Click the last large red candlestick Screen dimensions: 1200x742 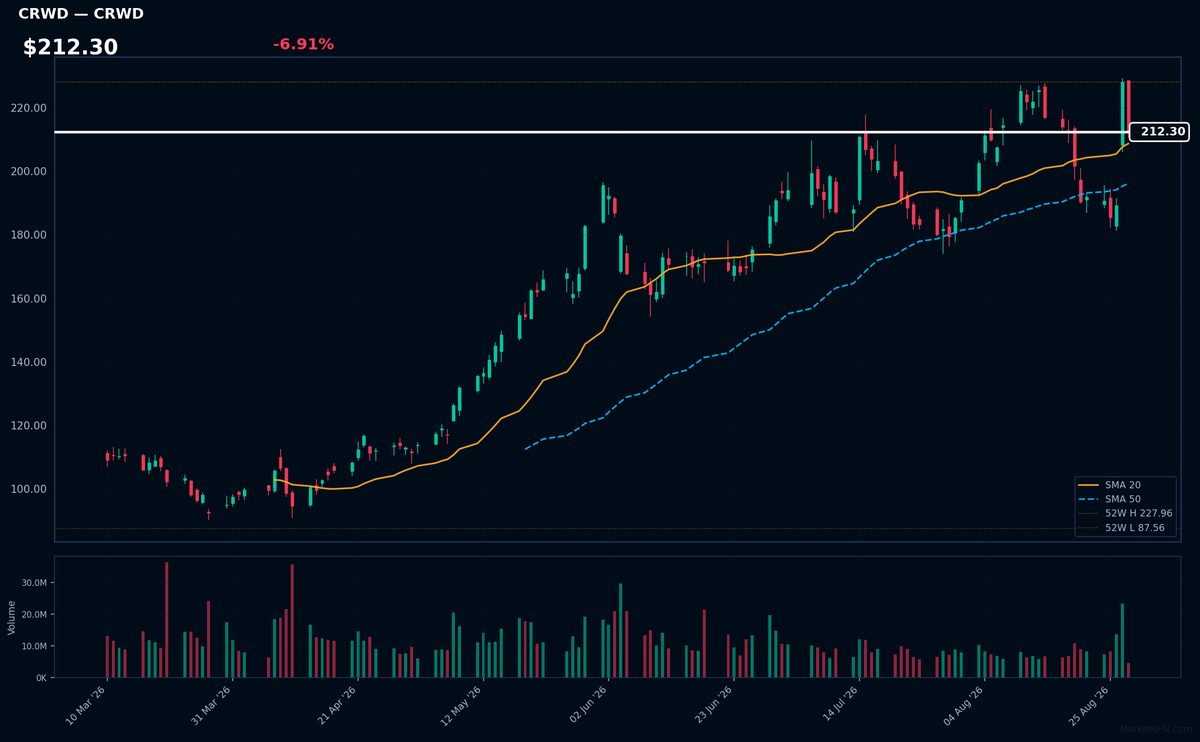(x=1128, y=107)
